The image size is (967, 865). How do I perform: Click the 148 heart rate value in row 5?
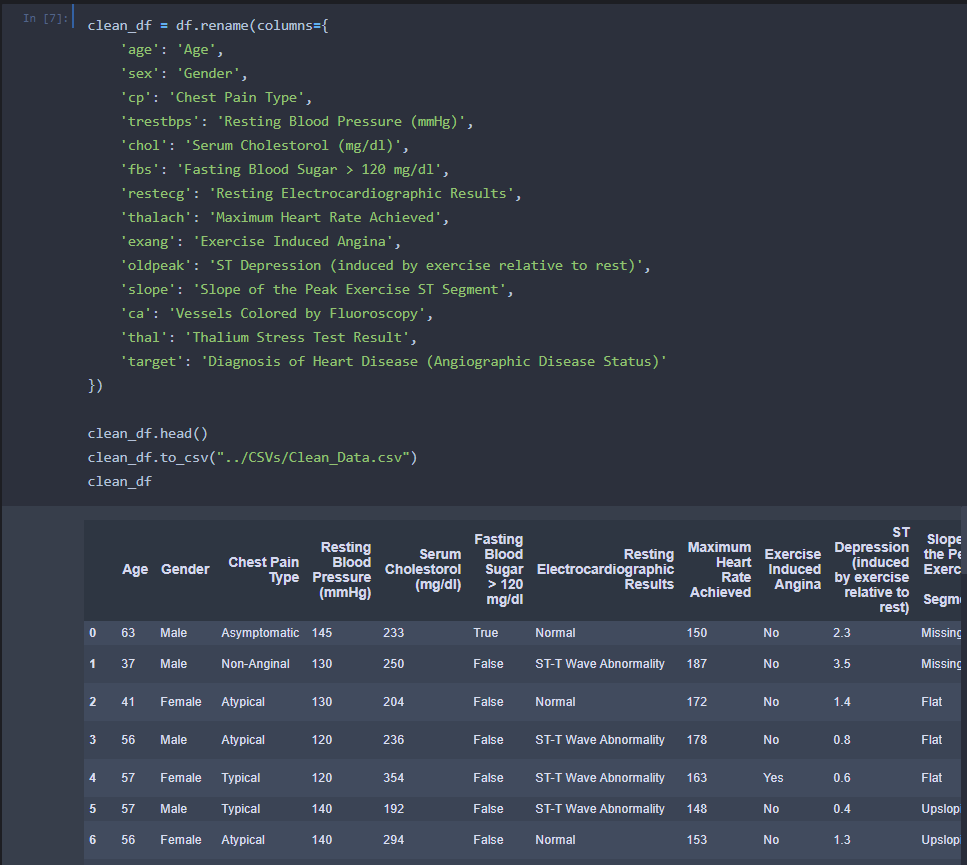click(697, 810)
